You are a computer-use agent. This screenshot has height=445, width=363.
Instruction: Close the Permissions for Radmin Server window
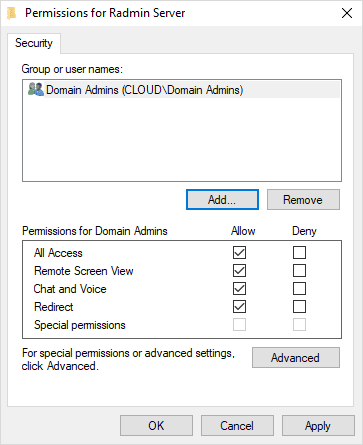(x=347, y=13)
